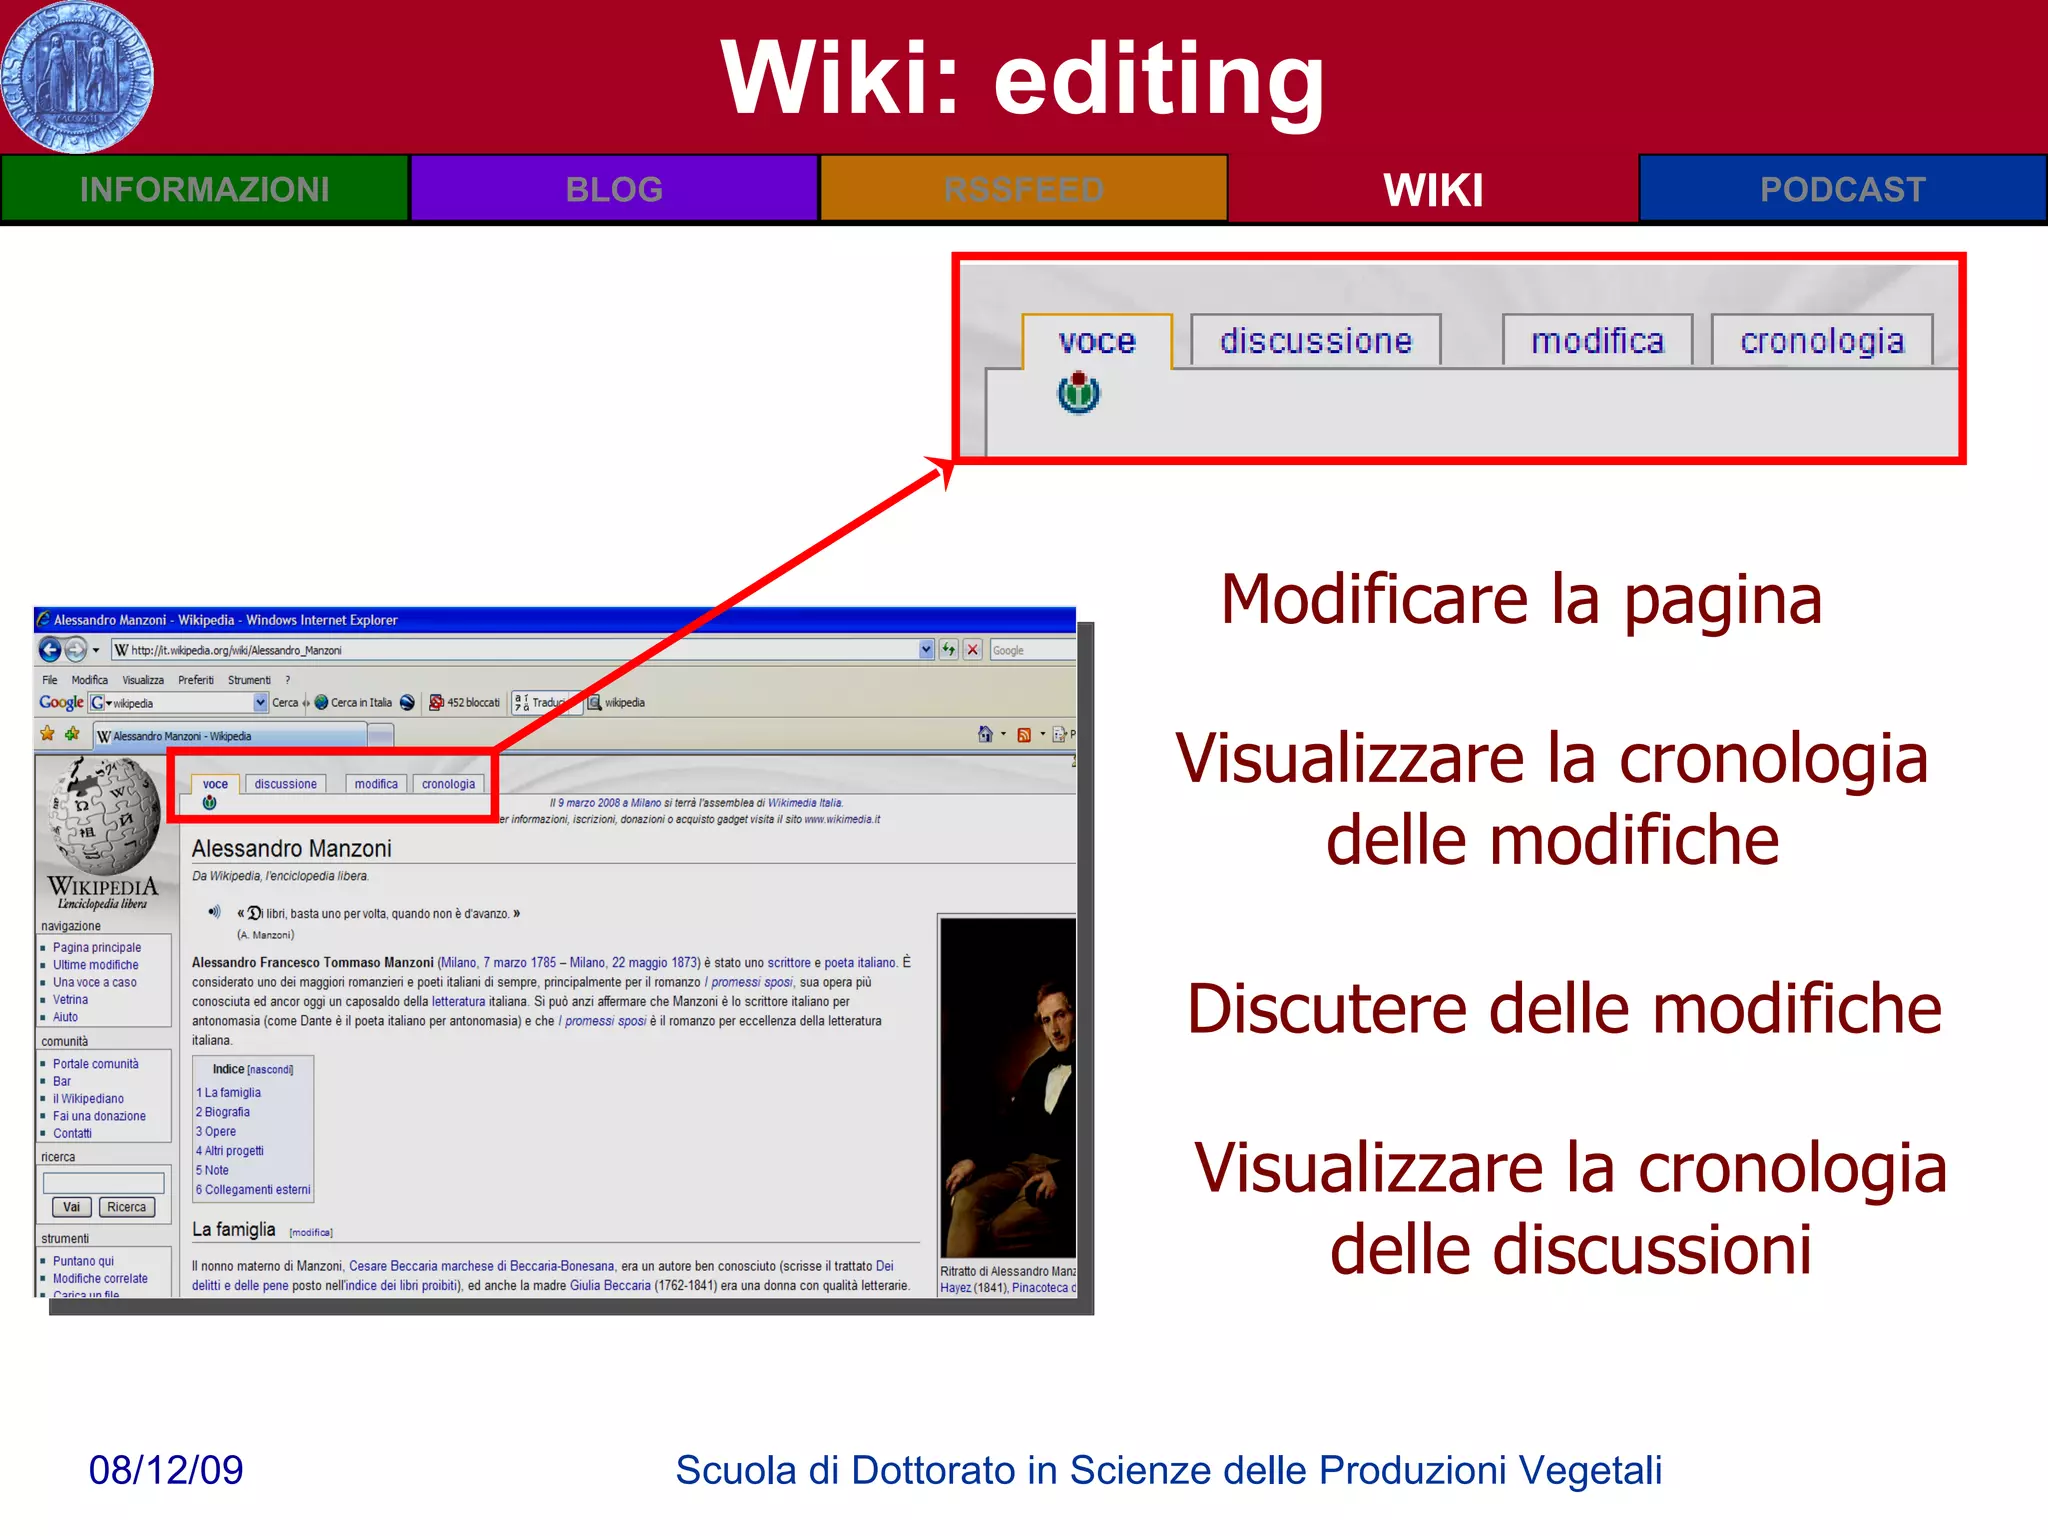This screenshot has height=1536, width=2048.
Task: Open the ? help menu
Action: pyautogui.click(x=288, y=680)
